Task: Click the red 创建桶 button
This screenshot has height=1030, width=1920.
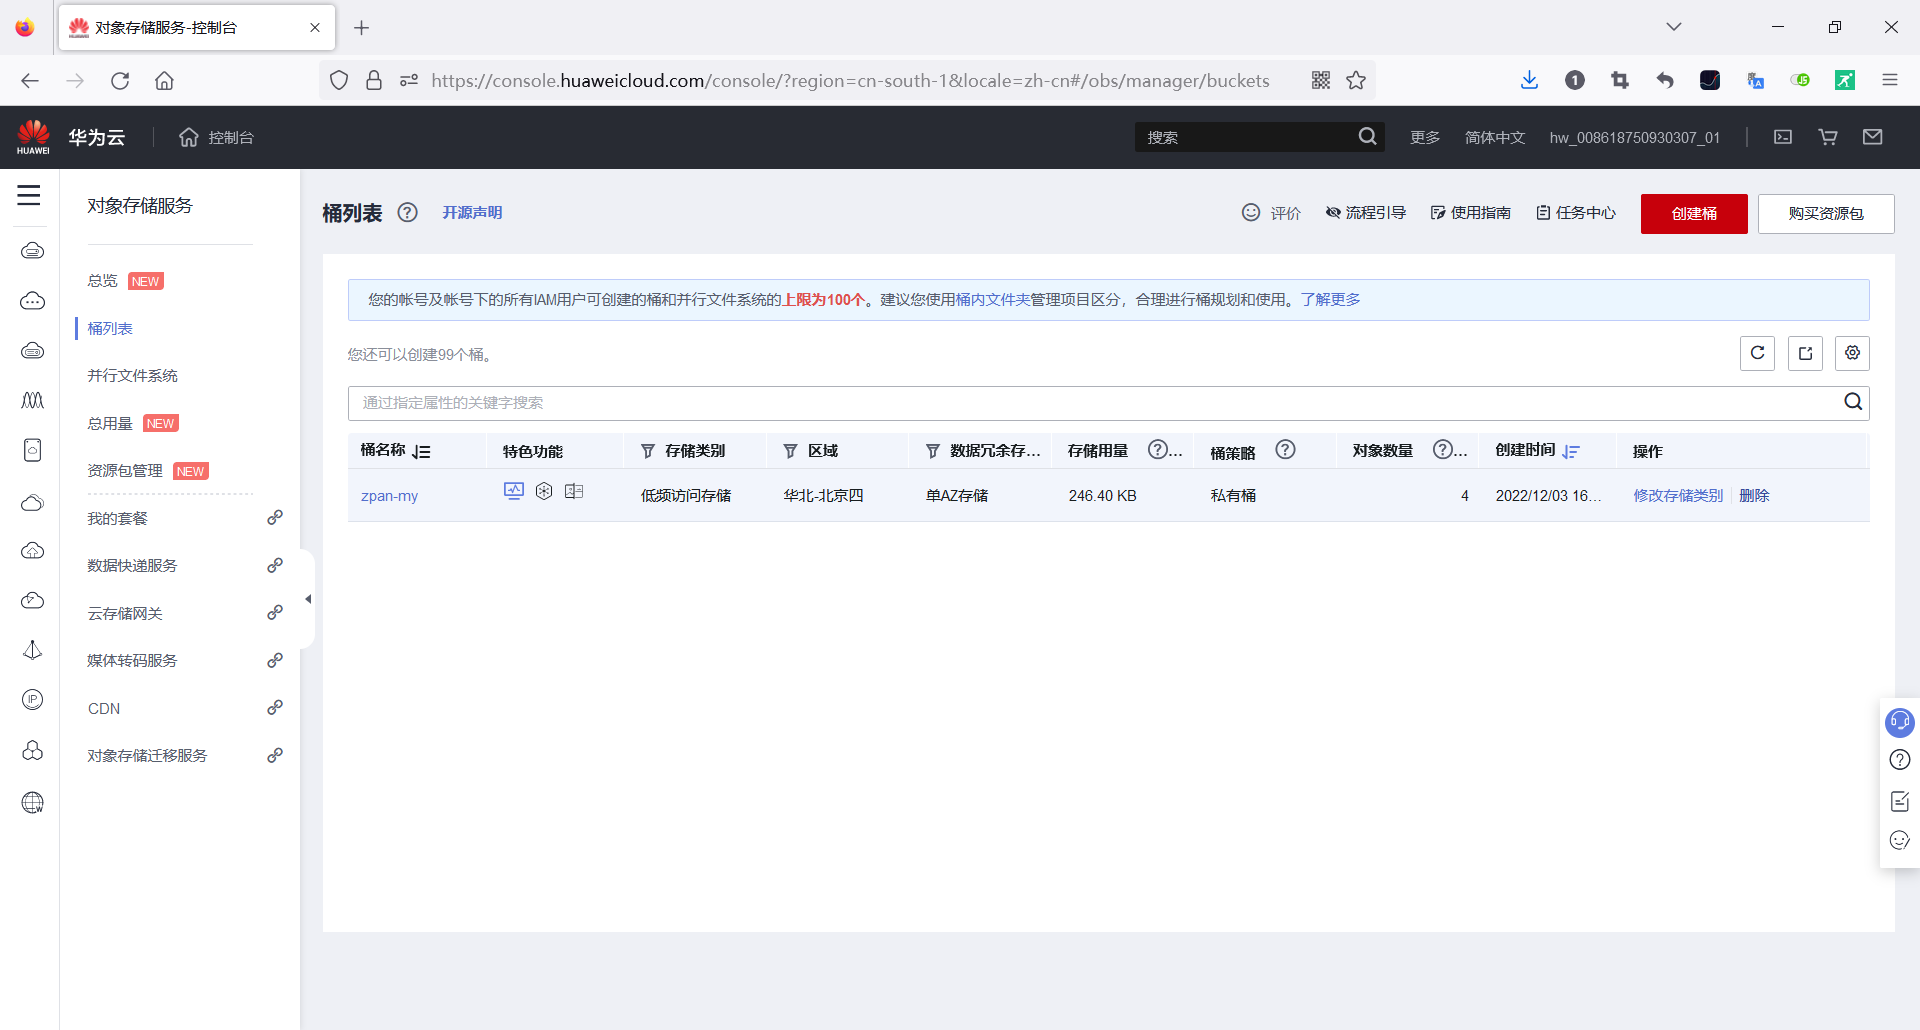Action: pyautogui.click(x=1694, y=213)
